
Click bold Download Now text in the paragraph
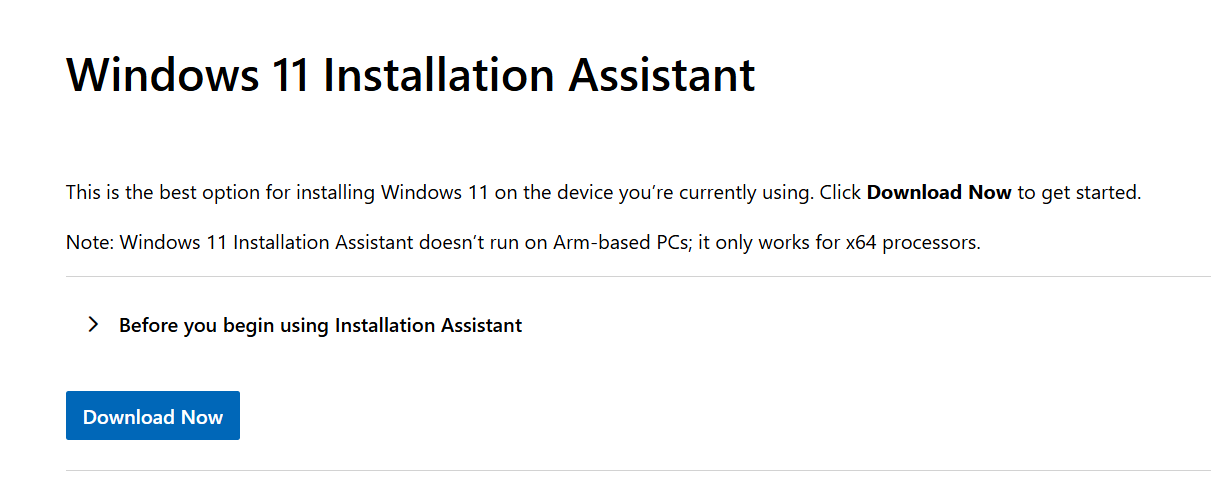tap(939, 192)
